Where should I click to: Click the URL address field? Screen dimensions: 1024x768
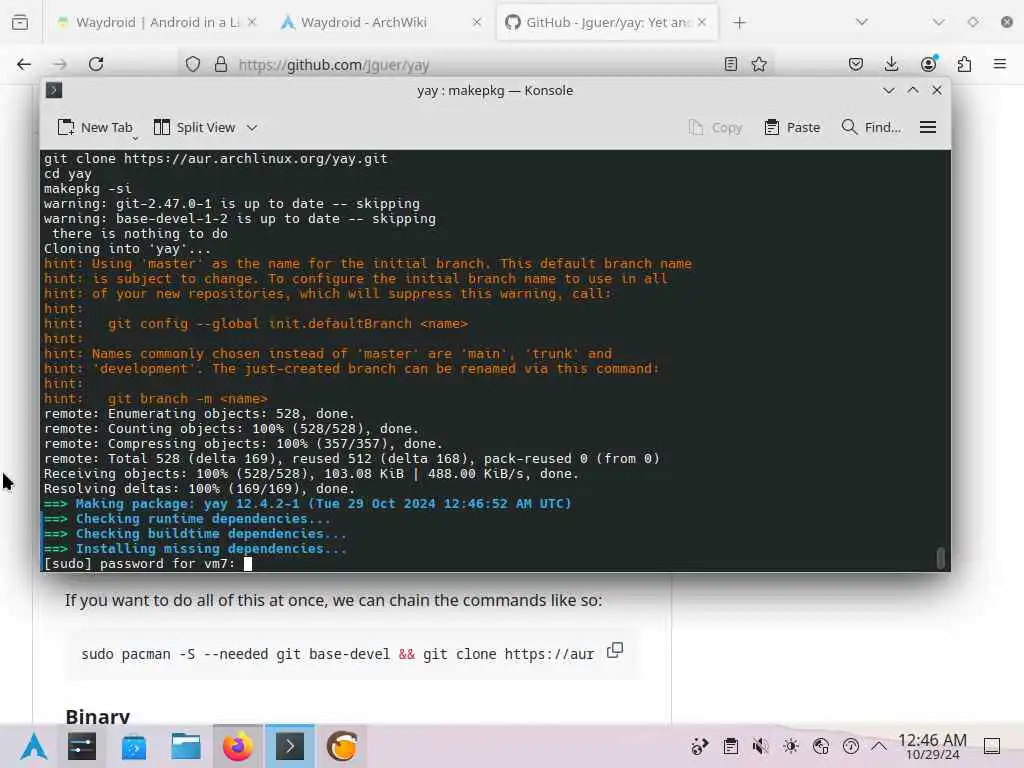[477, 65]
